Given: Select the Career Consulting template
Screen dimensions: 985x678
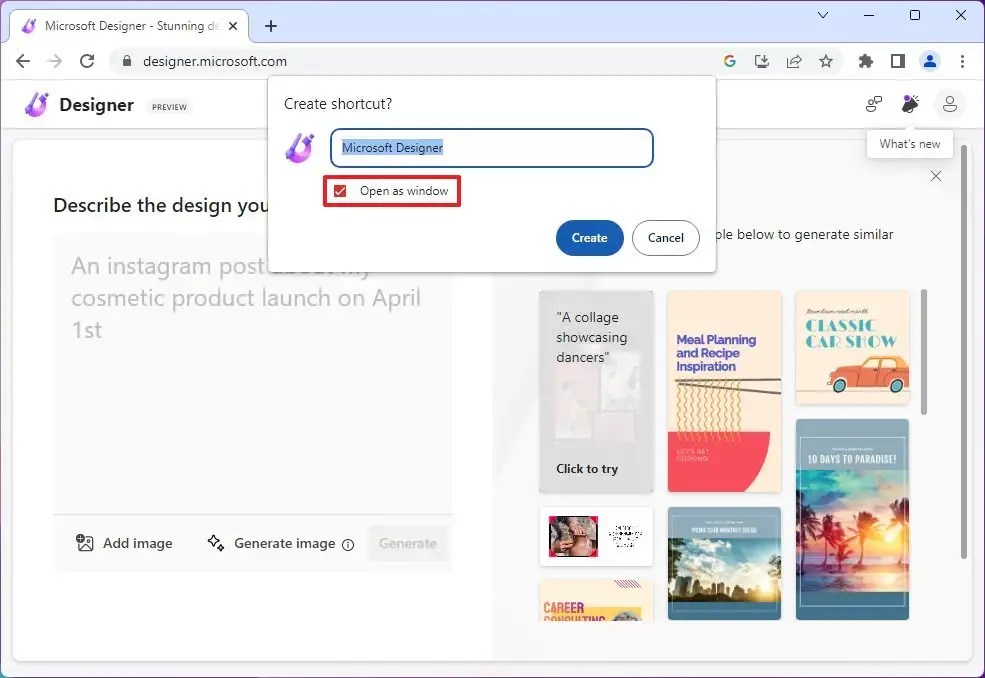Looking at the screenshot, I should coord(596,601).
